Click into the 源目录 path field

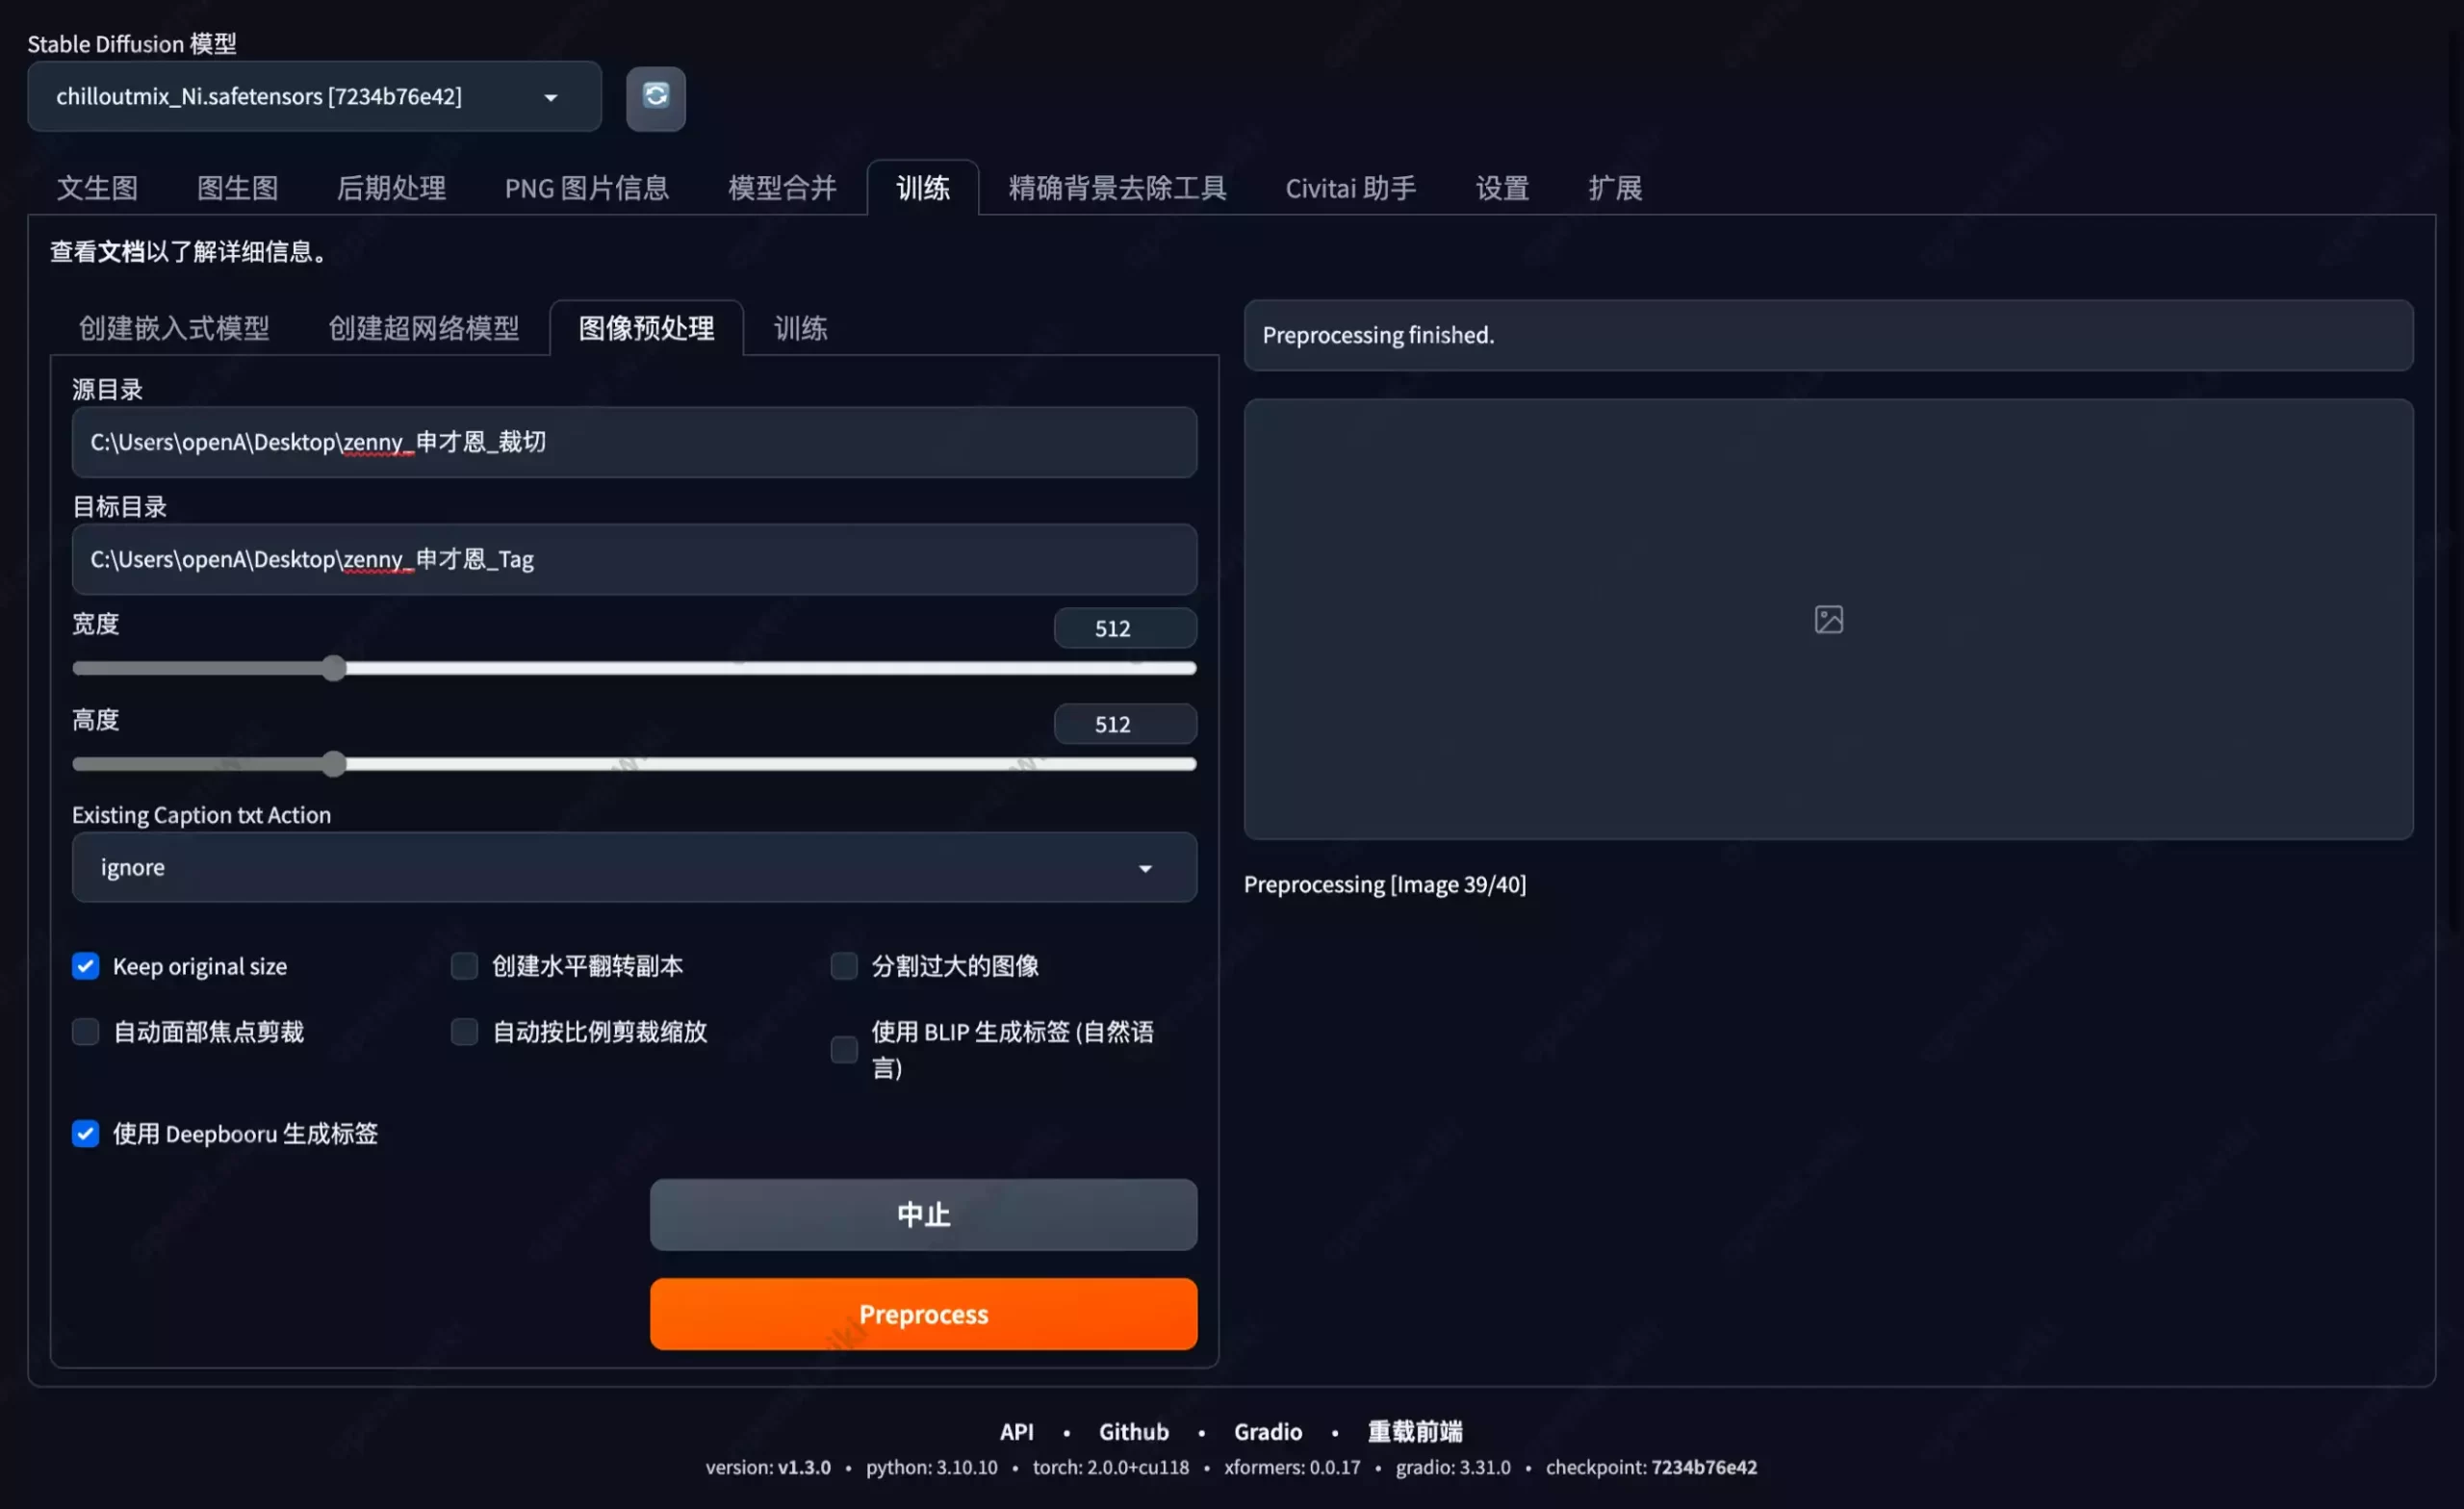(634, 442)
